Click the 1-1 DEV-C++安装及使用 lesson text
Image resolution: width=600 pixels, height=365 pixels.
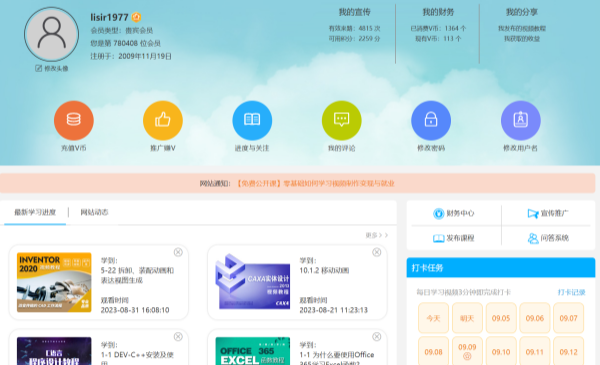(x=137, y=358)
